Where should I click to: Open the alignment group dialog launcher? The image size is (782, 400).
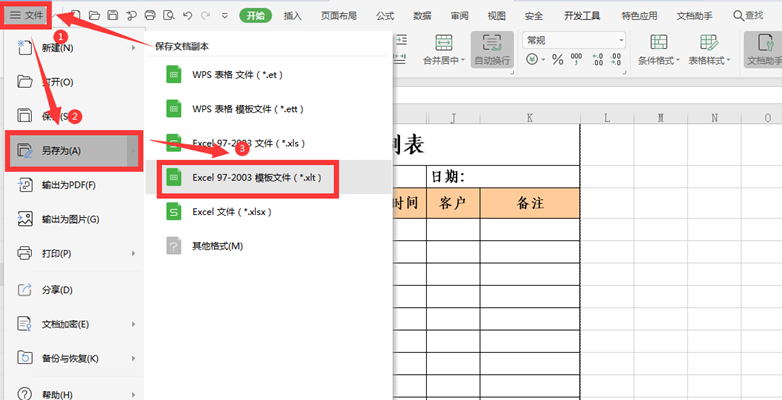[512, 73]
